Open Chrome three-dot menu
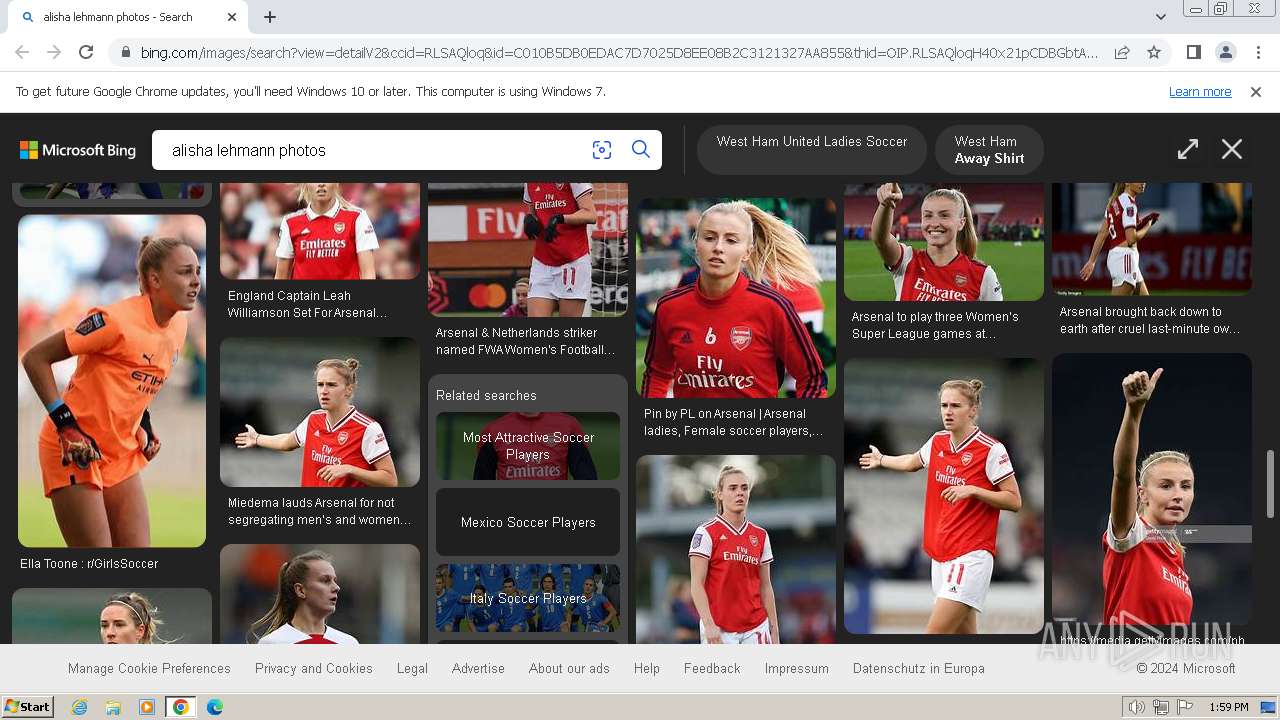This screenshot has height=720, width=1280. click(x=1258, y=52)
